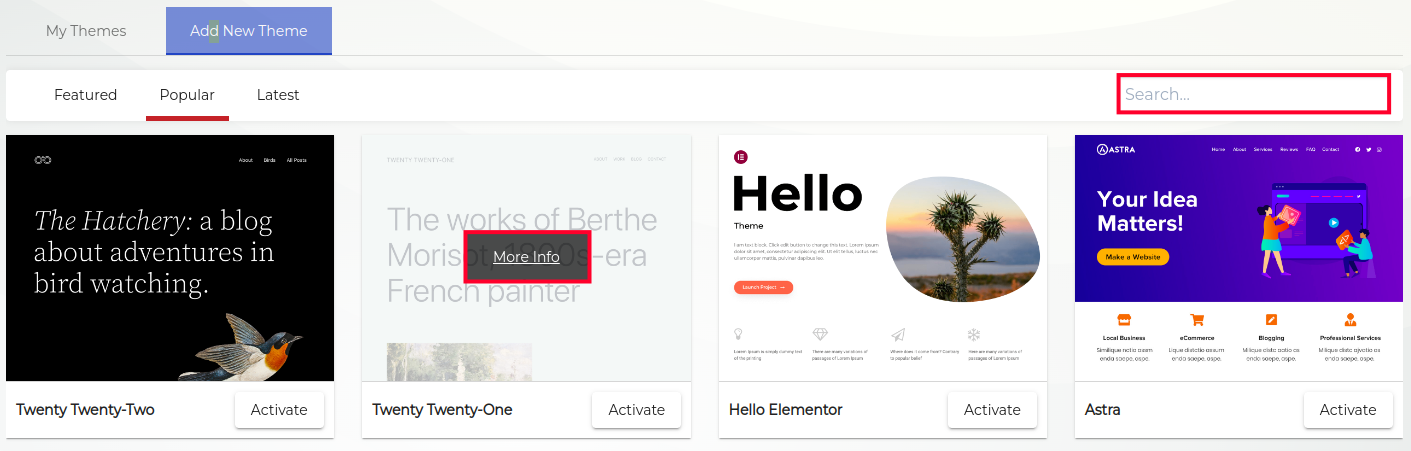This screenshot has width=1411, height=451.
Task: Activate the Hello Elementor theme
Action: (x=992, y=409)
